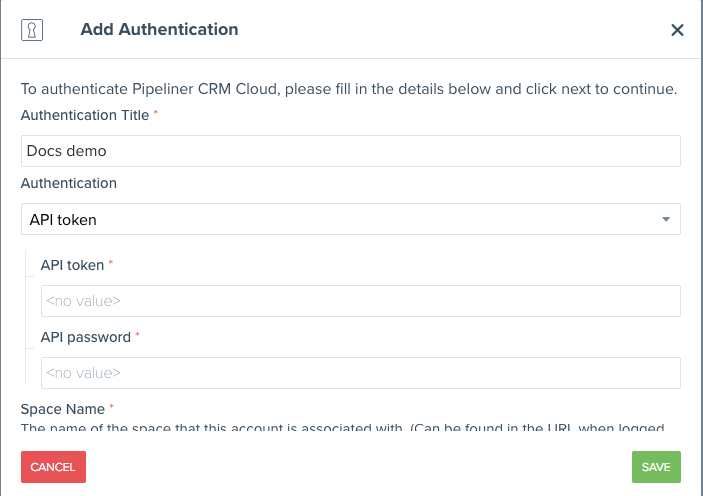Click the red asterisk beside API password
Screen dimensions: 703x496
click(137, 336)
